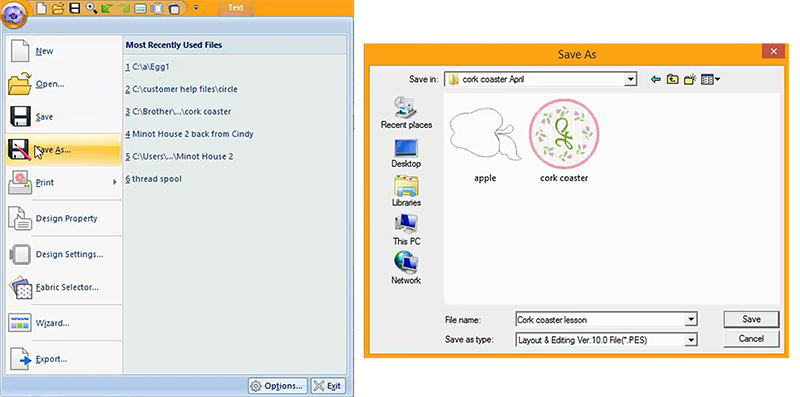Click the floppy-with-pencil icon beside Save As...
The height and width of the screenshot is (397, 800).
(20, 150)
